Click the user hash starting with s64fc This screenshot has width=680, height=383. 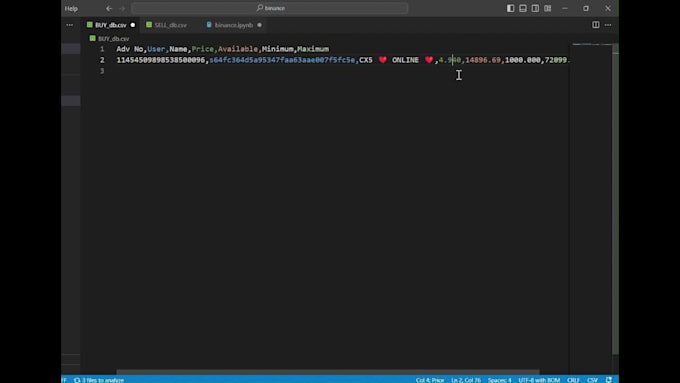(282, 60)
